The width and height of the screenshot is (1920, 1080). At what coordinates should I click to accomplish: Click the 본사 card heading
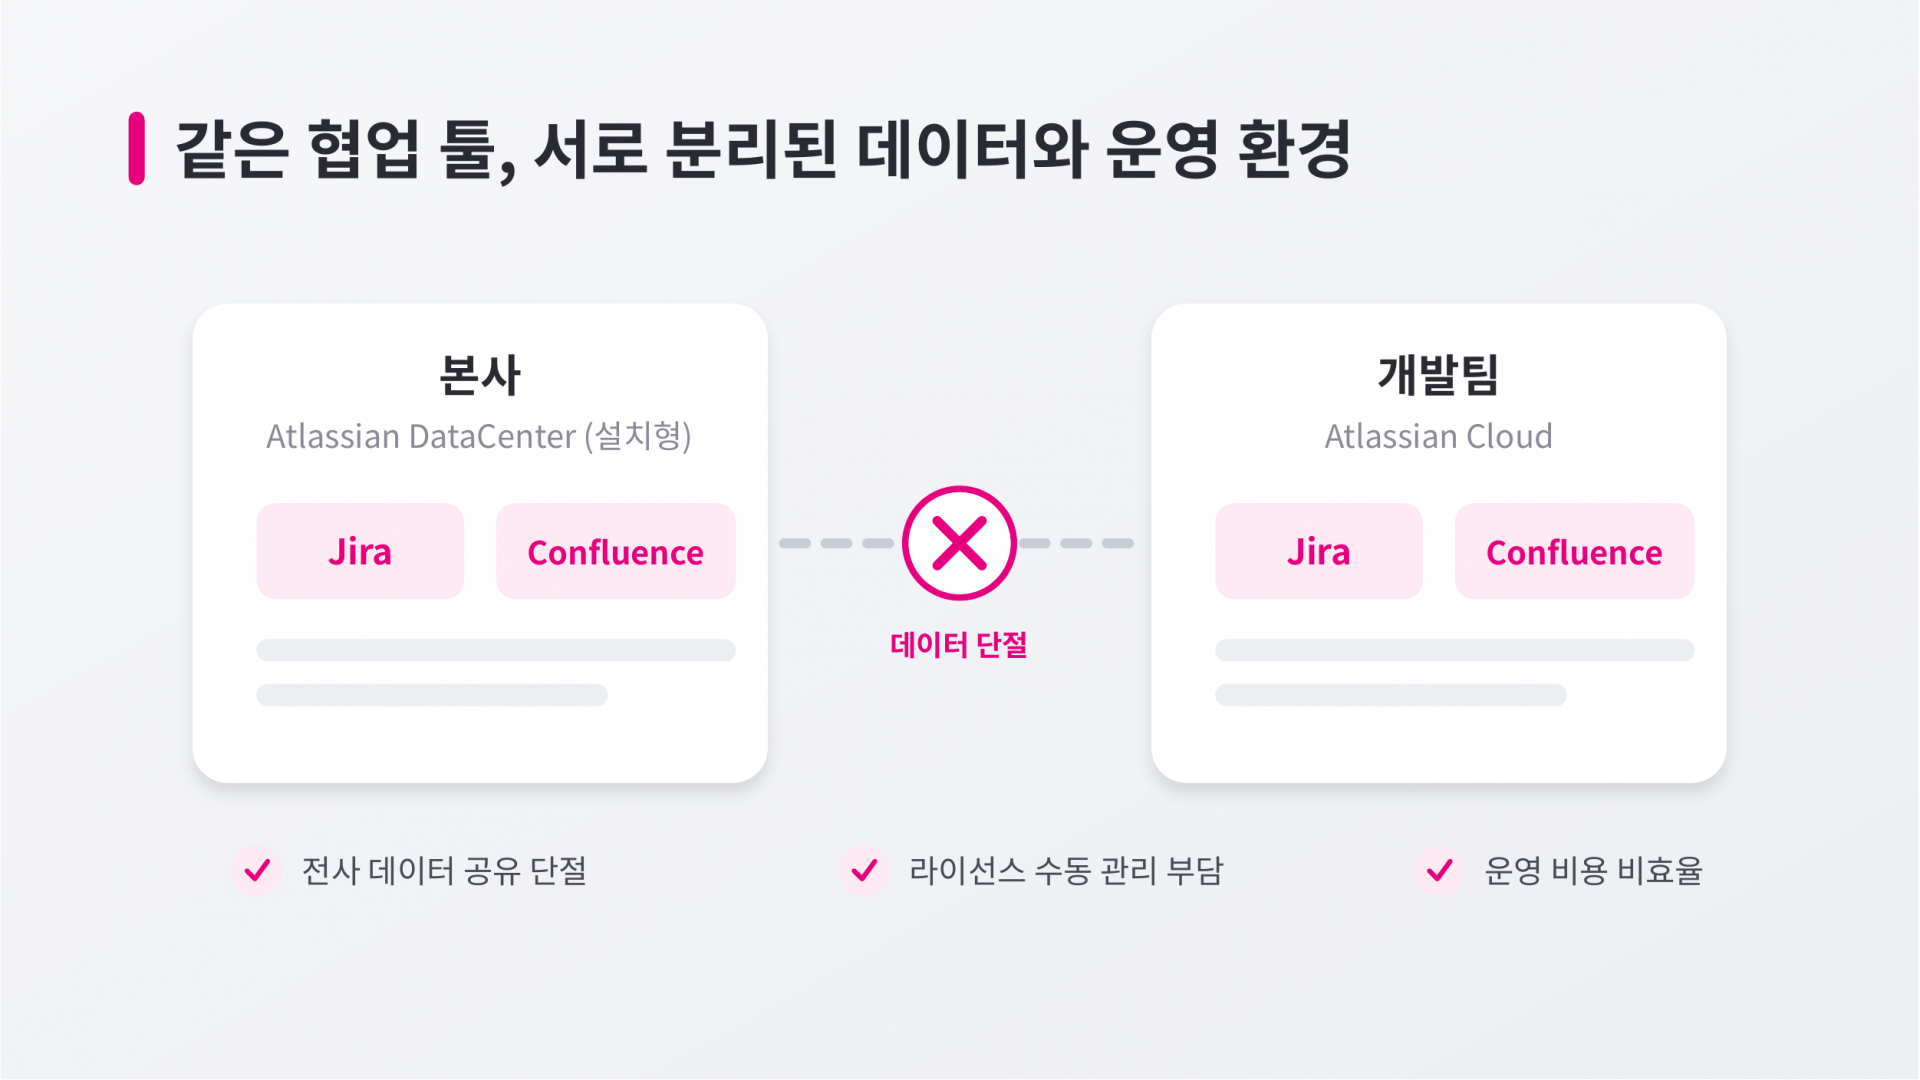point(480,375)
